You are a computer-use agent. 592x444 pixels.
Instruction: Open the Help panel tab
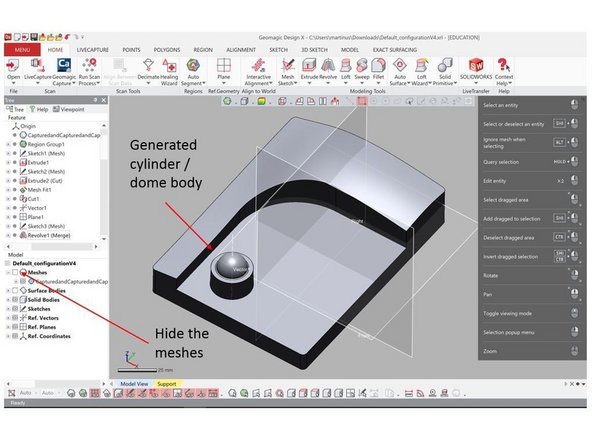(39, 109)
